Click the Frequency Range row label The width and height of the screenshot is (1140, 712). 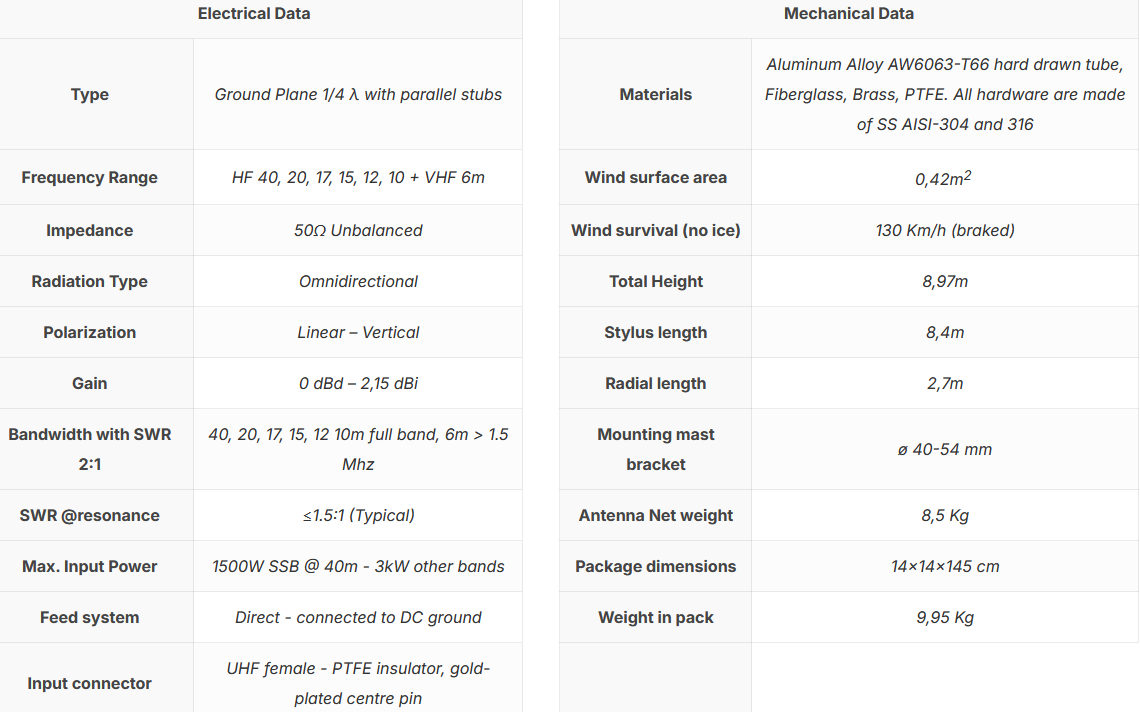click(90, 178)
